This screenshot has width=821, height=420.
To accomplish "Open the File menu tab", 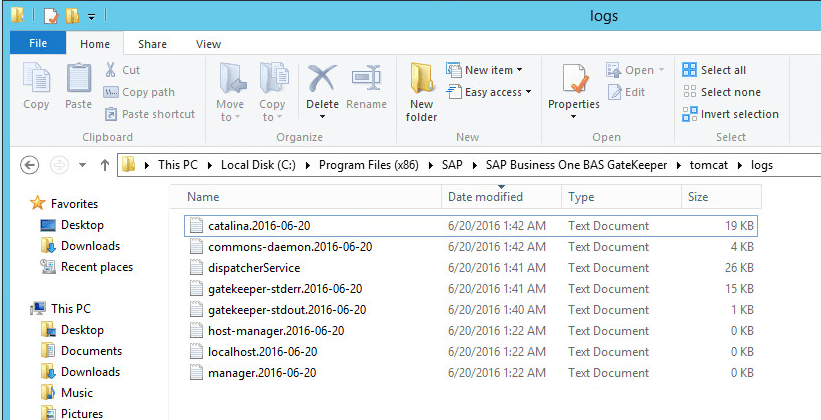I will click(x=38, y=43).
